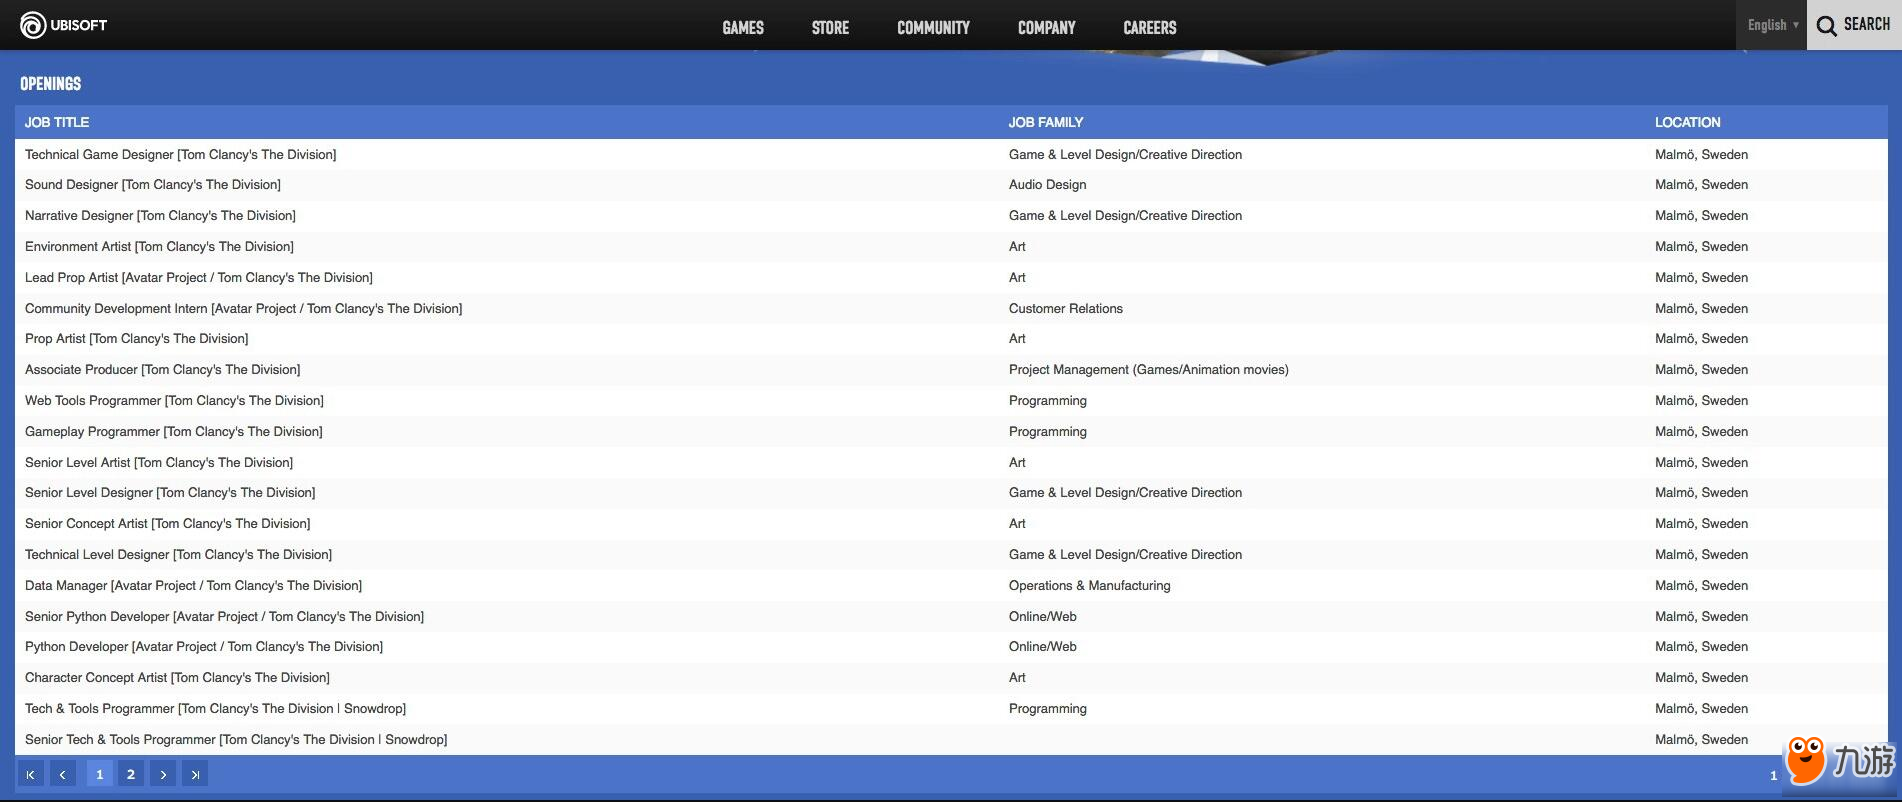Click Malmö, Sweden in Data Manager row
Screen dimensions: 1902x802
coord(1702,585)
